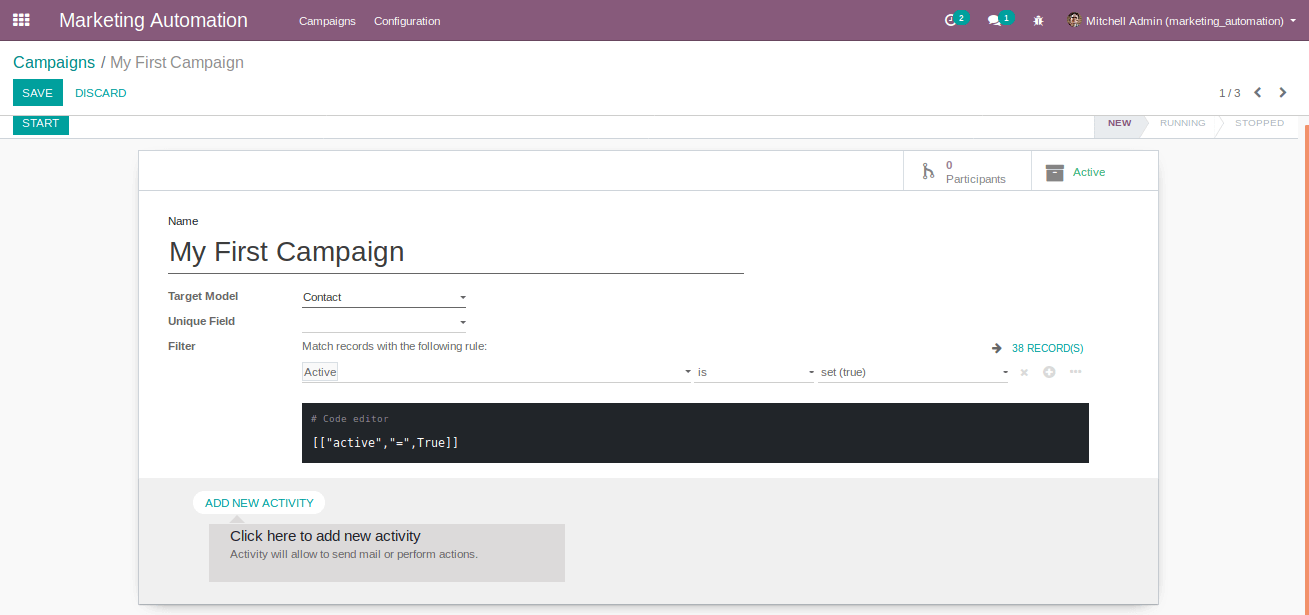The height and width of the screenshot is (615, 1309).
Task: Open the Active field selector dropdown
Action: pyautogui.click(x=496, y=372)
